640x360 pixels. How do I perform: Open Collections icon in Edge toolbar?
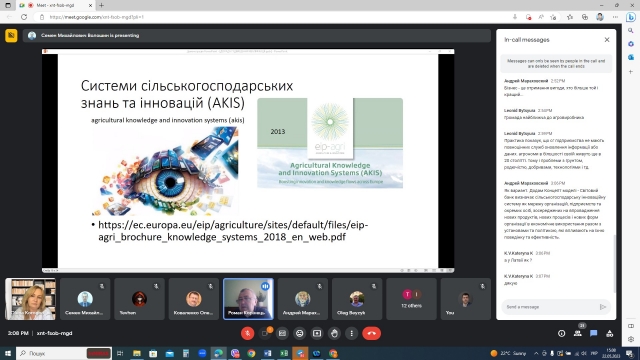585,17
